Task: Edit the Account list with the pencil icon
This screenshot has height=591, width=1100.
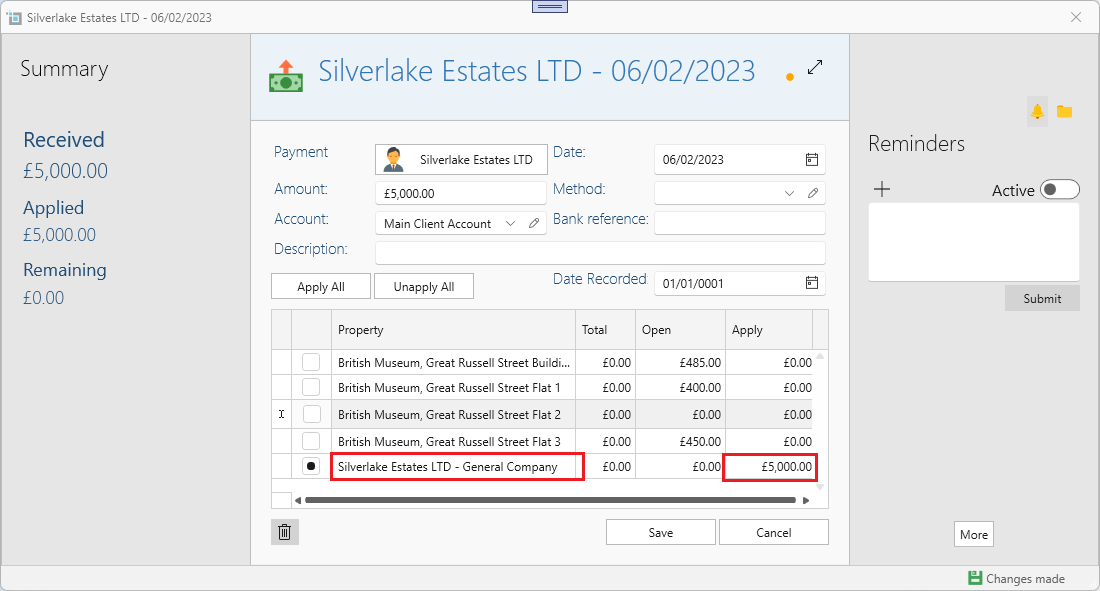Action: (x=534, y=223)
